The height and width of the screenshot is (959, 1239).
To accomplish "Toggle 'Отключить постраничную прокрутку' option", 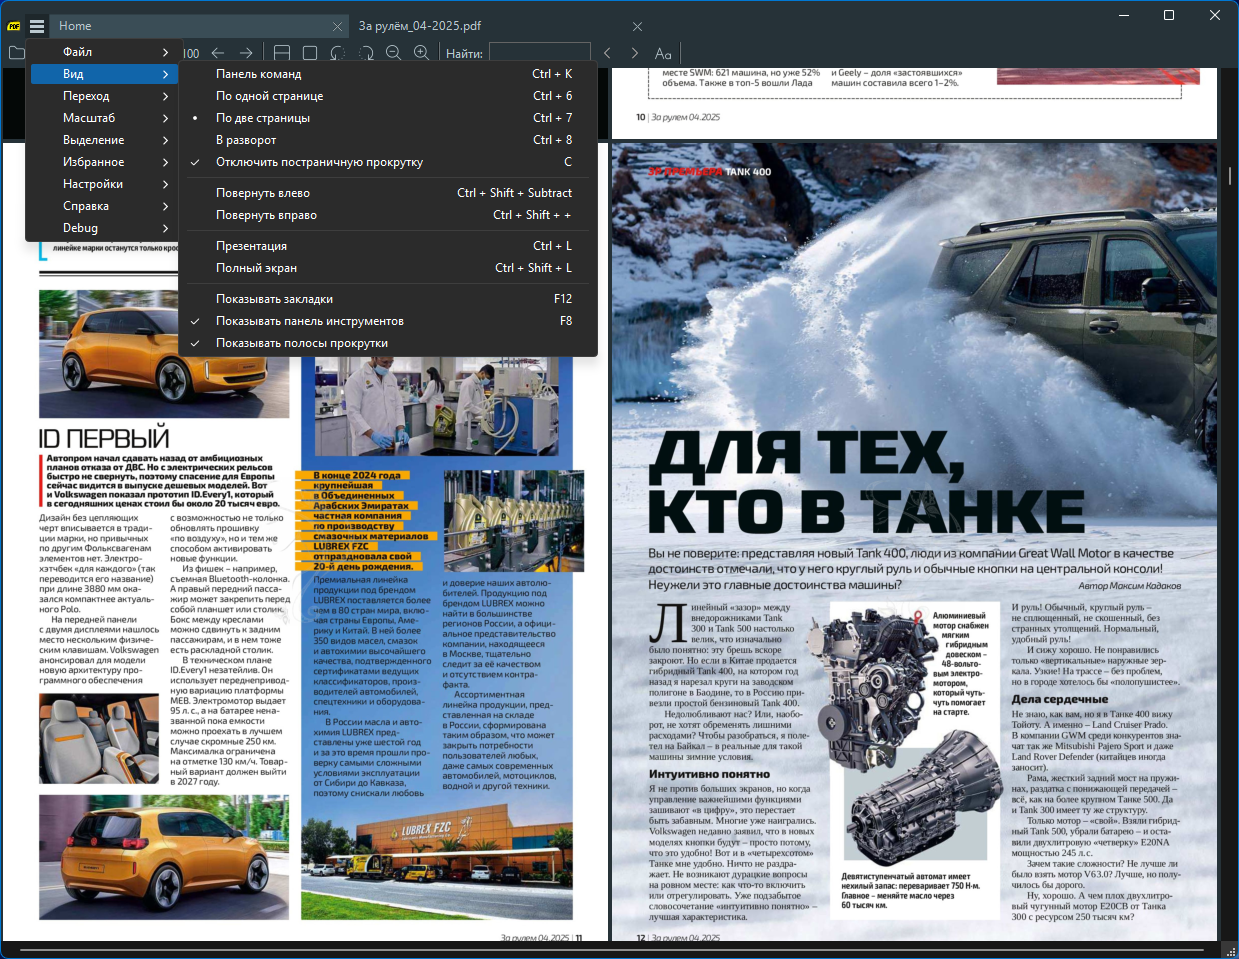I will [319, 162].
